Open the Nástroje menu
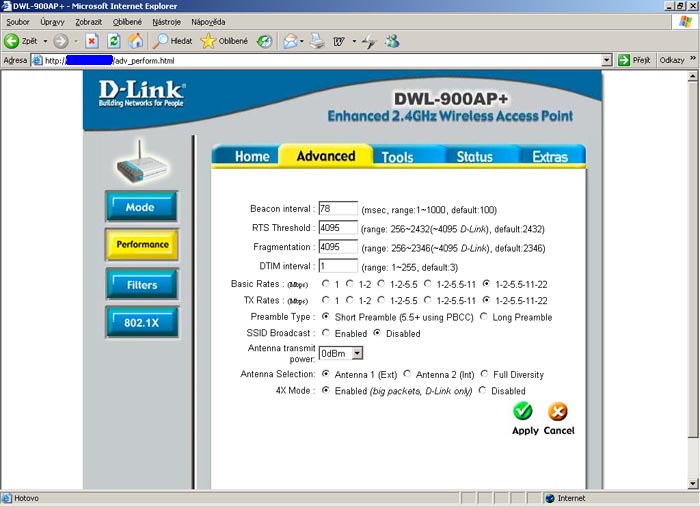The image size is (700, 507). tap(166, 22)
